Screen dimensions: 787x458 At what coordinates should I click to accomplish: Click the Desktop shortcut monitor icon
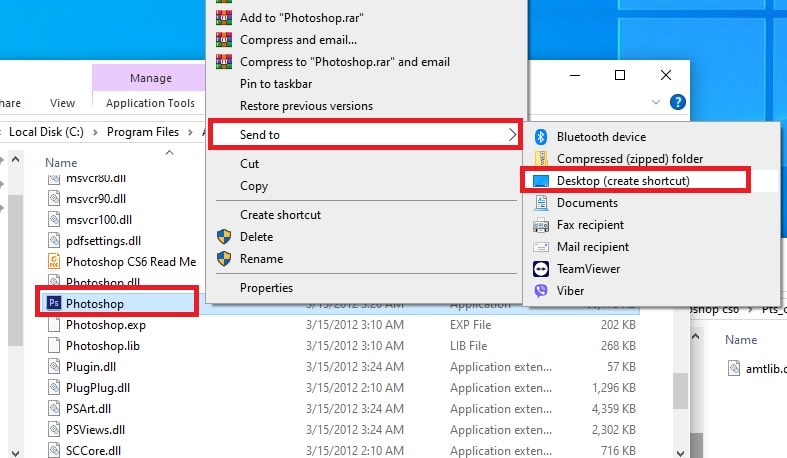[541, 181]
